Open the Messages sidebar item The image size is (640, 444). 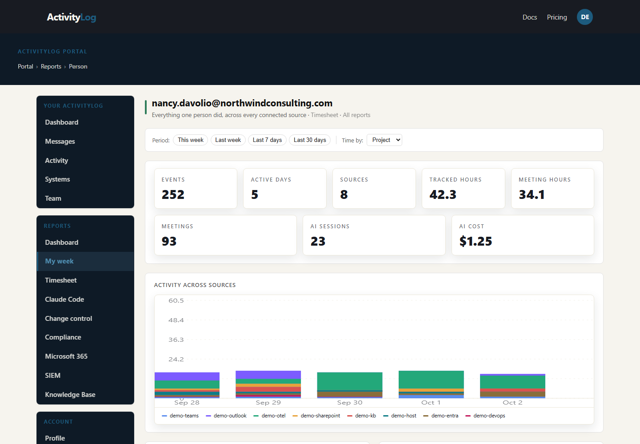(x=85, y=141)
